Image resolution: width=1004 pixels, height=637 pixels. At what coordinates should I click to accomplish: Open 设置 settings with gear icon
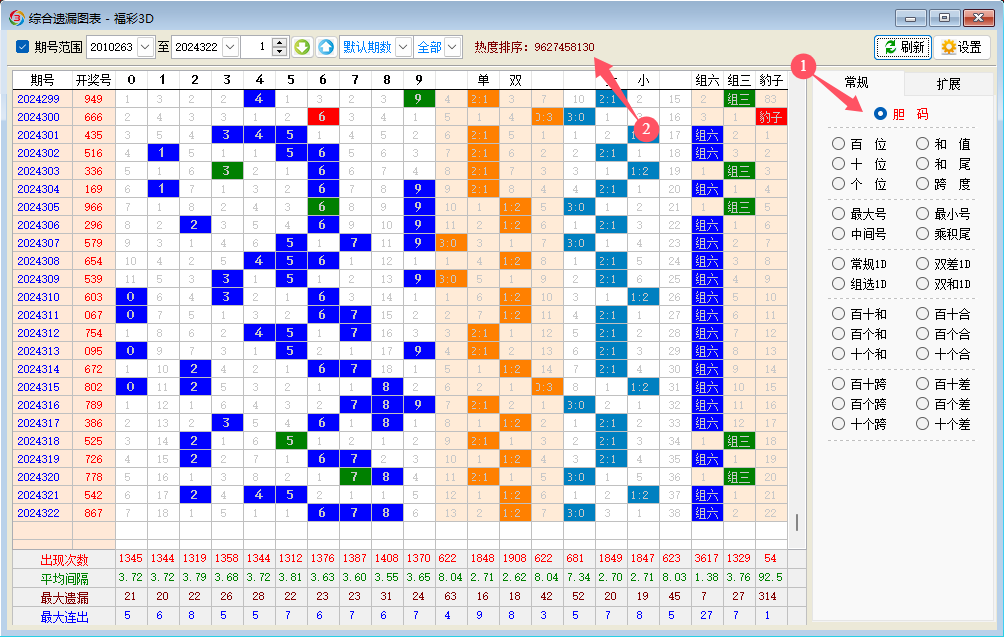pos(961,47)
